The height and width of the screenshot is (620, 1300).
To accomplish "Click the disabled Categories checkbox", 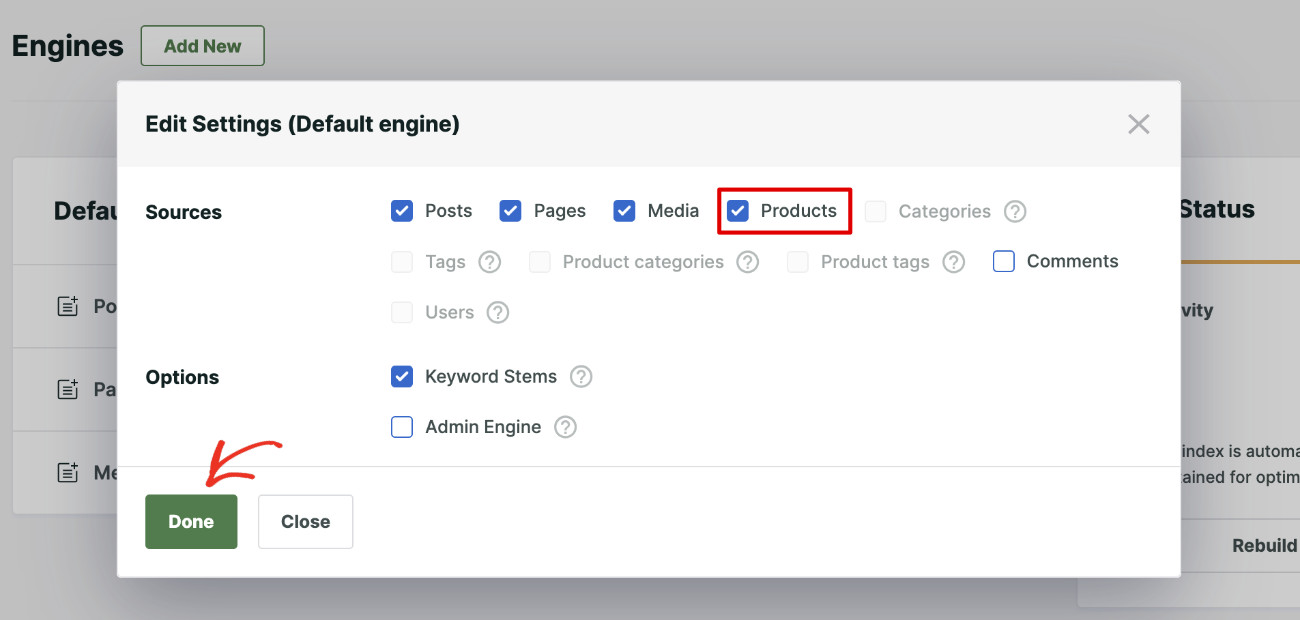I will 876,211.
